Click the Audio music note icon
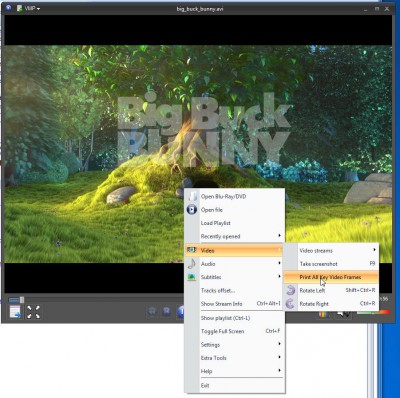 [192, 264]
